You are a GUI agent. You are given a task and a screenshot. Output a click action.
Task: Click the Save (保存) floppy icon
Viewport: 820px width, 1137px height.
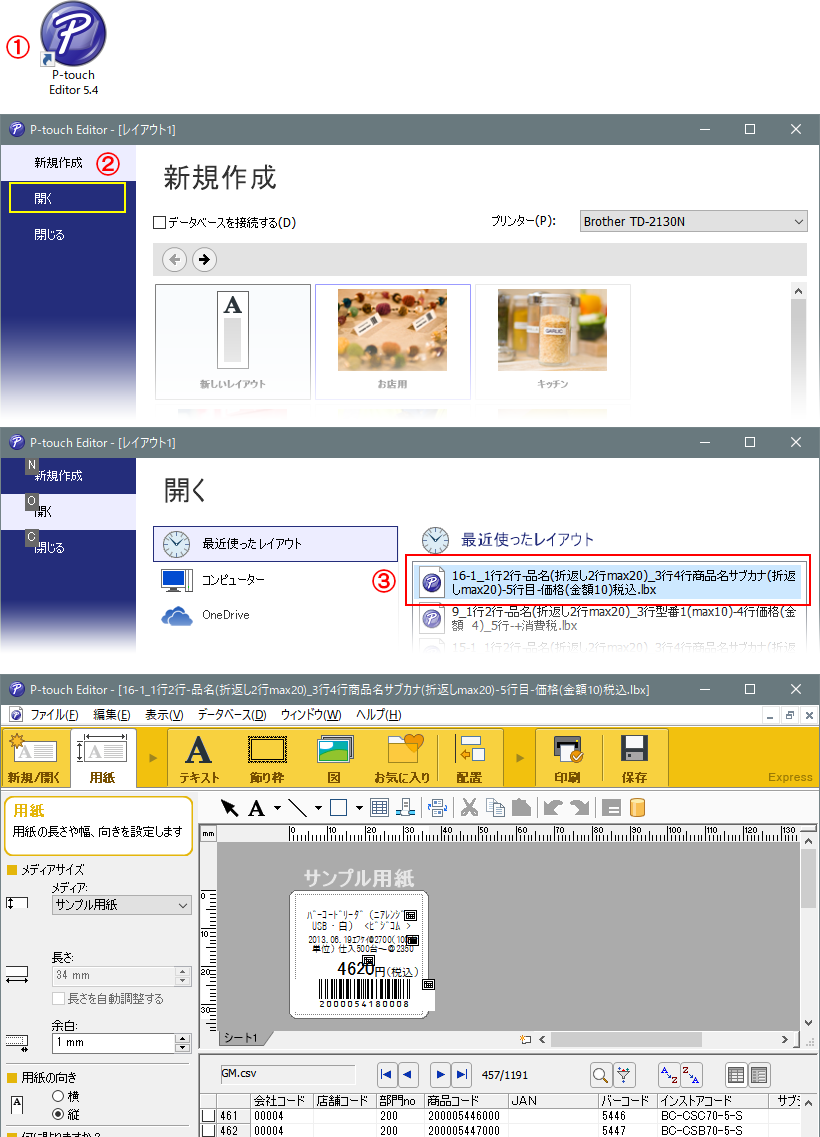(x=634, y=758)
